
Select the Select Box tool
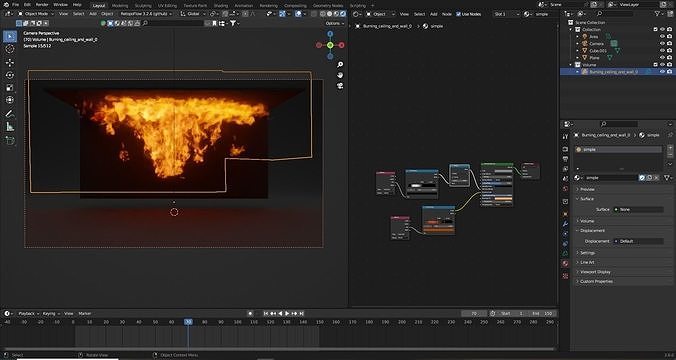(9, 36)
